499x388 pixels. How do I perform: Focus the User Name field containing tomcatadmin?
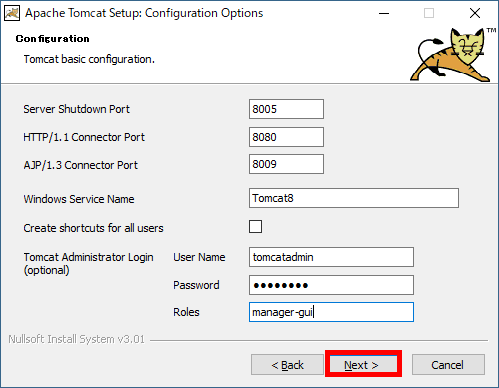point(331,257)
